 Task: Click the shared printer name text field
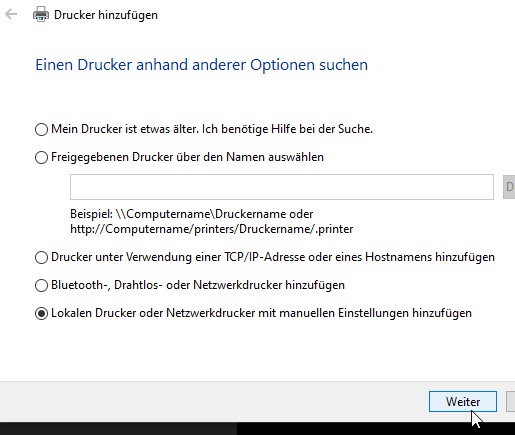point(282,187)
